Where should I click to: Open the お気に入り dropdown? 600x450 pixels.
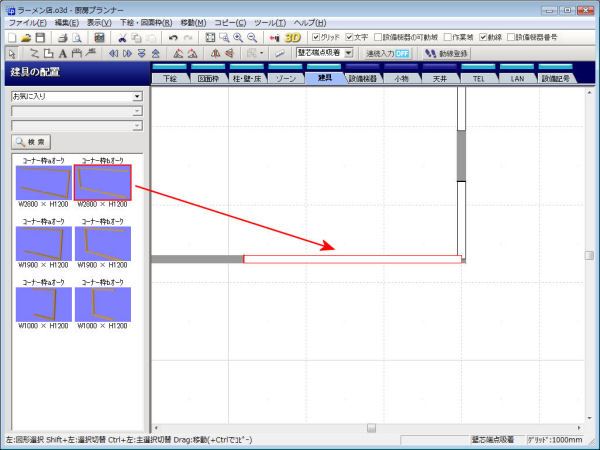click(x=77, y=97)
